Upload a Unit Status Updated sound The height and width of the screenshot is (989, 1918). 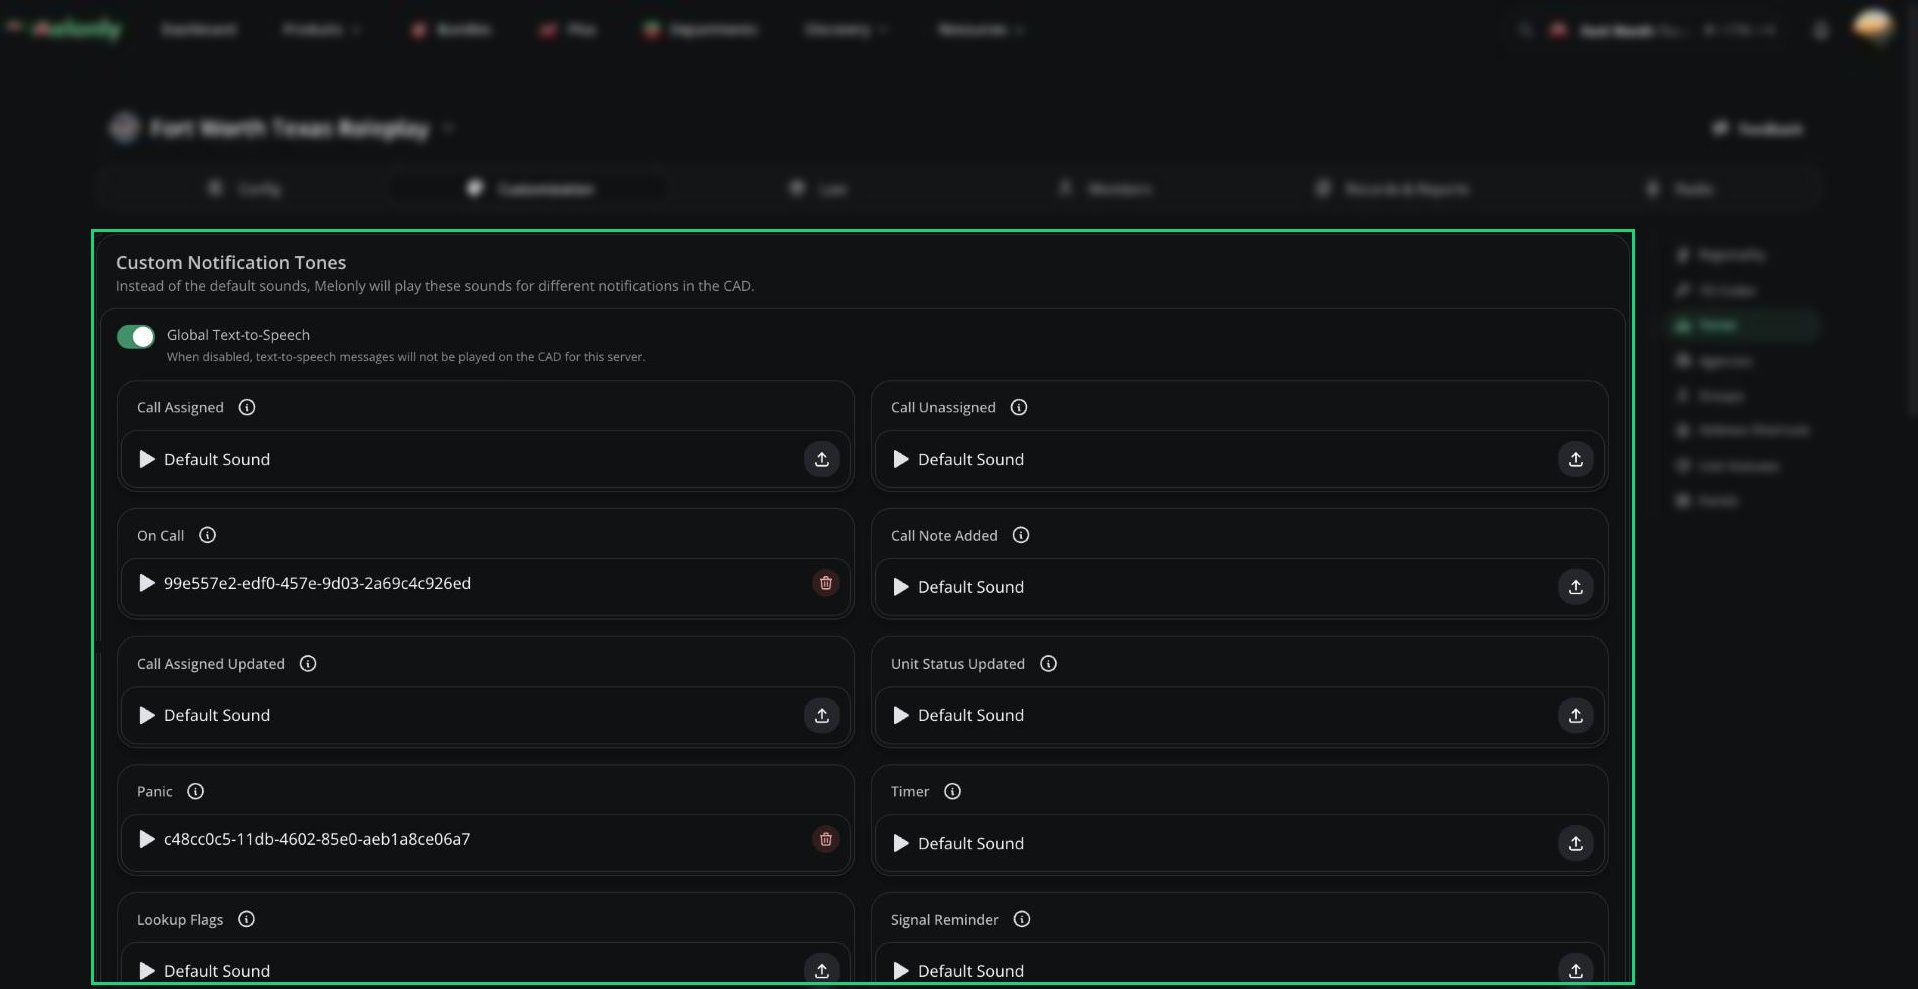pyautogui.click(x=1576, y=715)
